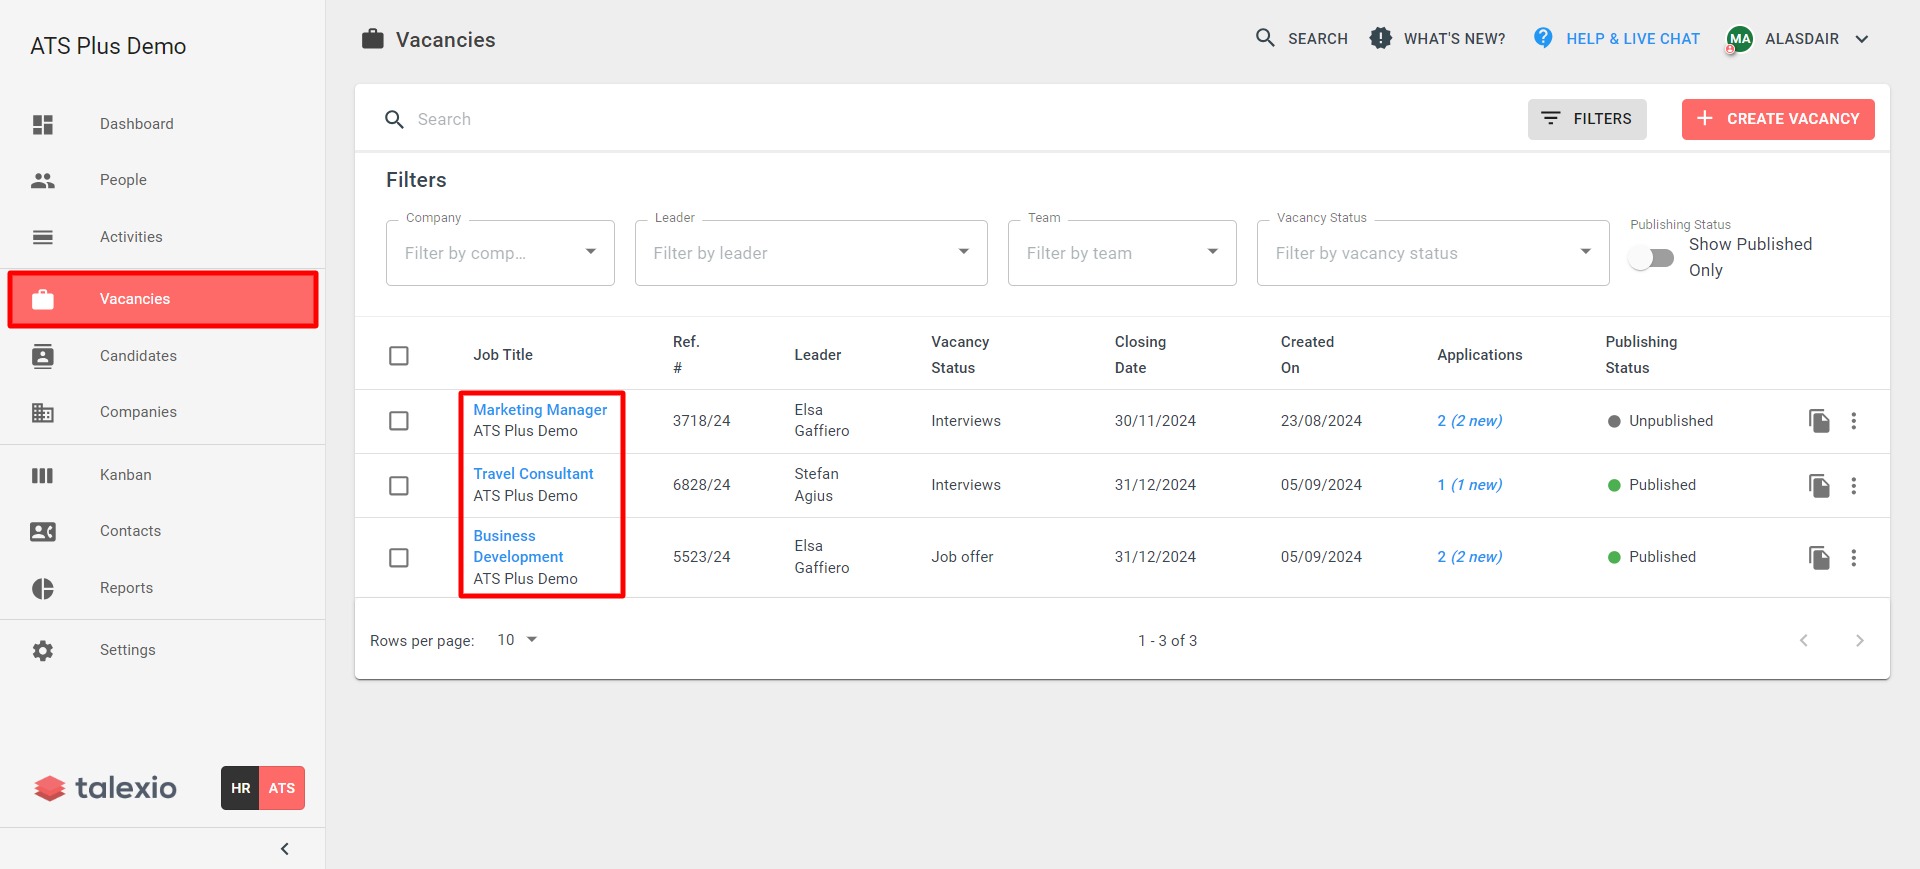
Task: Tick the Marketing Manager row checkbox
Action: [398, 421]
